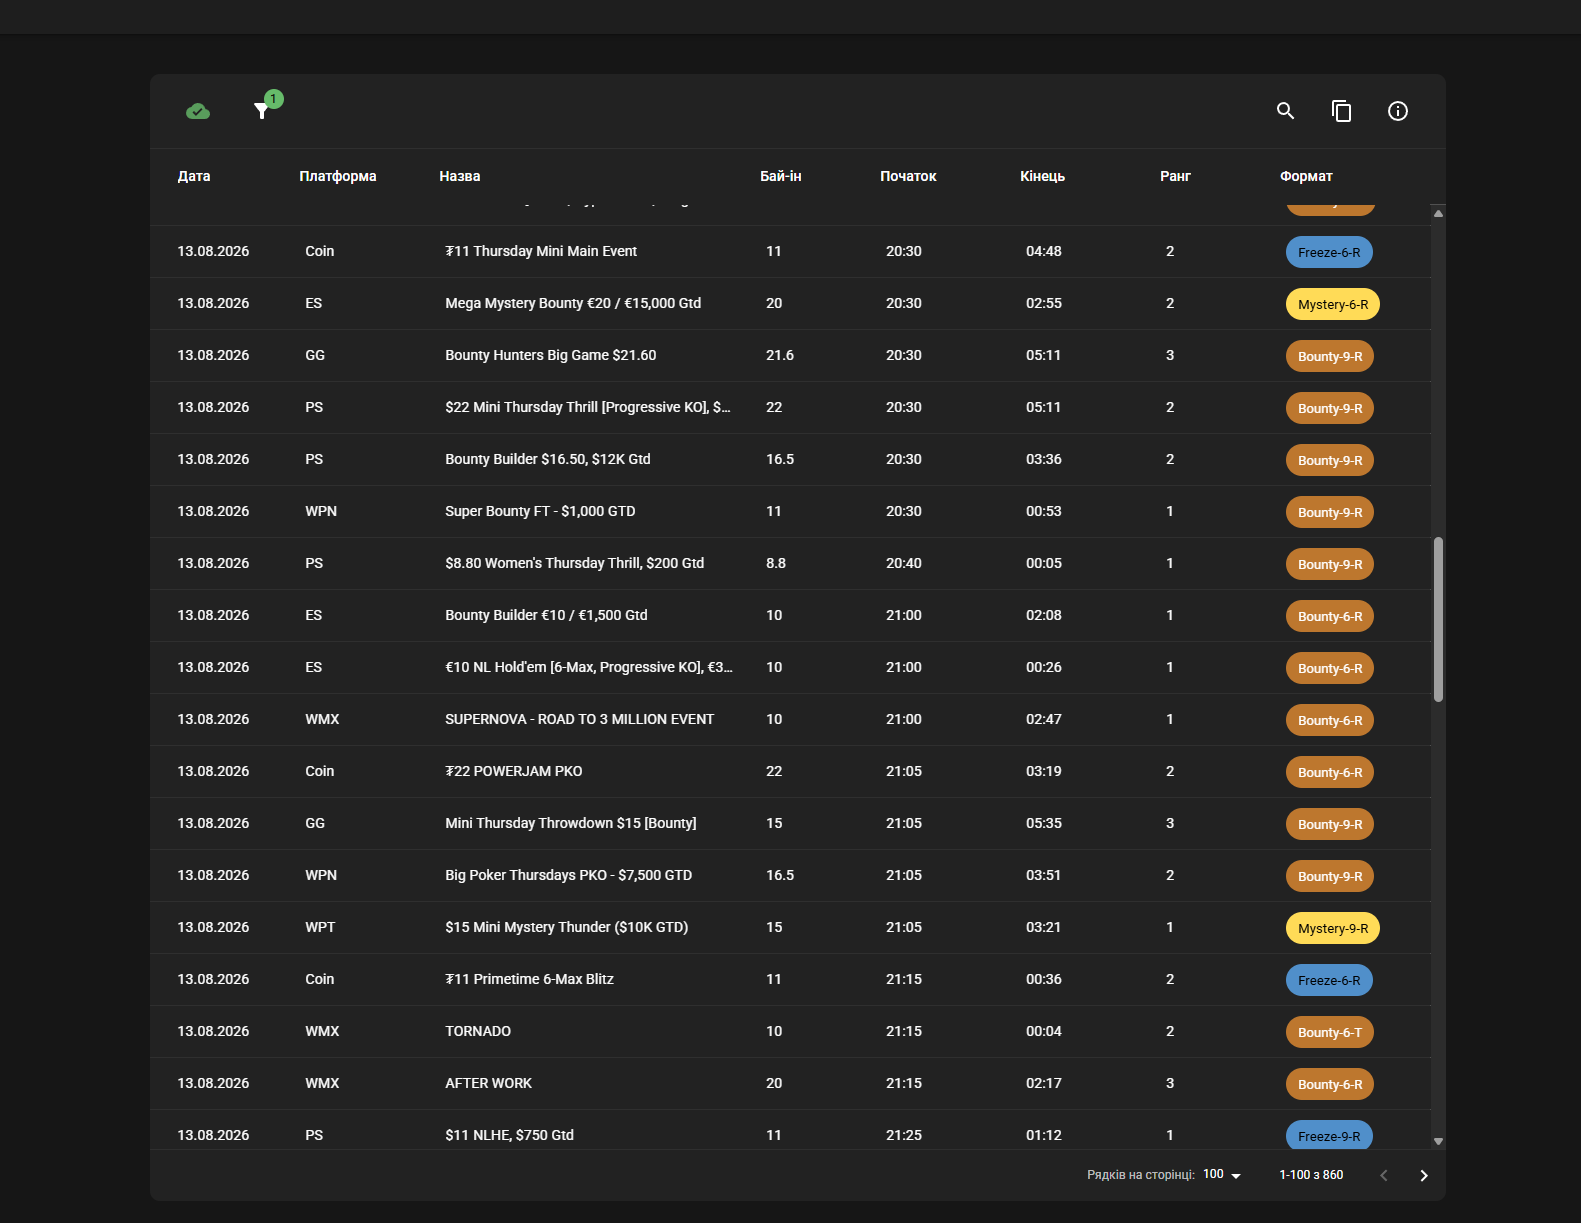Click the copy table icon
1581x1223 pixels.
(x=1342, y=111)
